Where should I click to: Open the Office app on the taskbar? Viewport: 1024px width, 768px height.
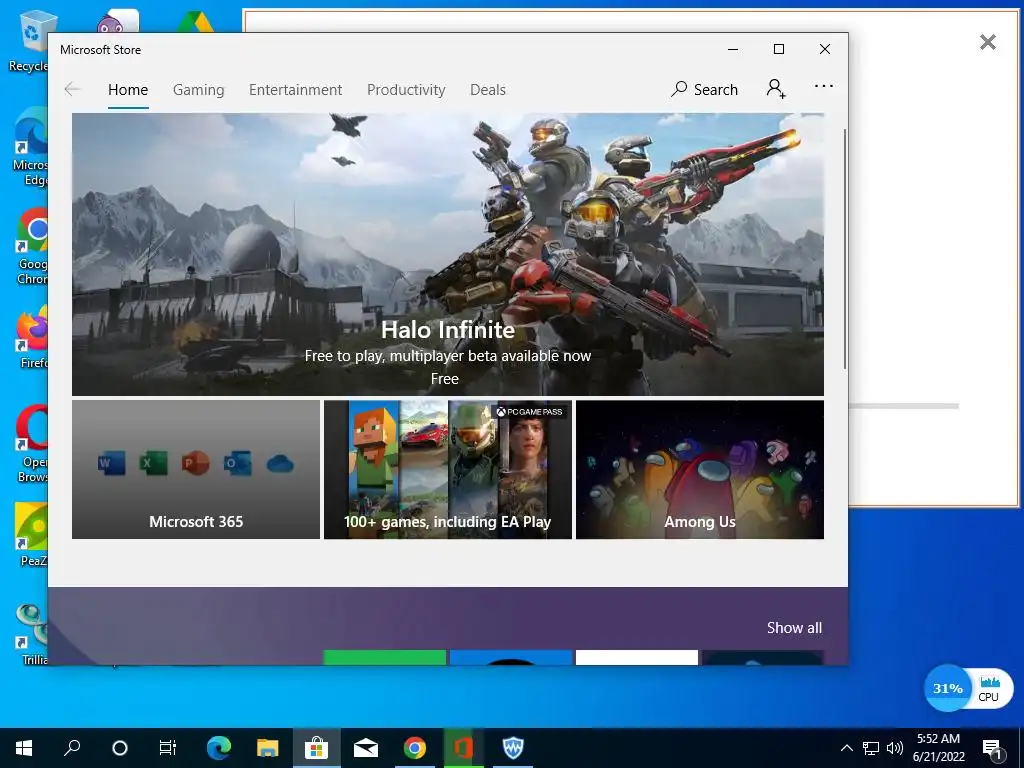tap(463, 748)
